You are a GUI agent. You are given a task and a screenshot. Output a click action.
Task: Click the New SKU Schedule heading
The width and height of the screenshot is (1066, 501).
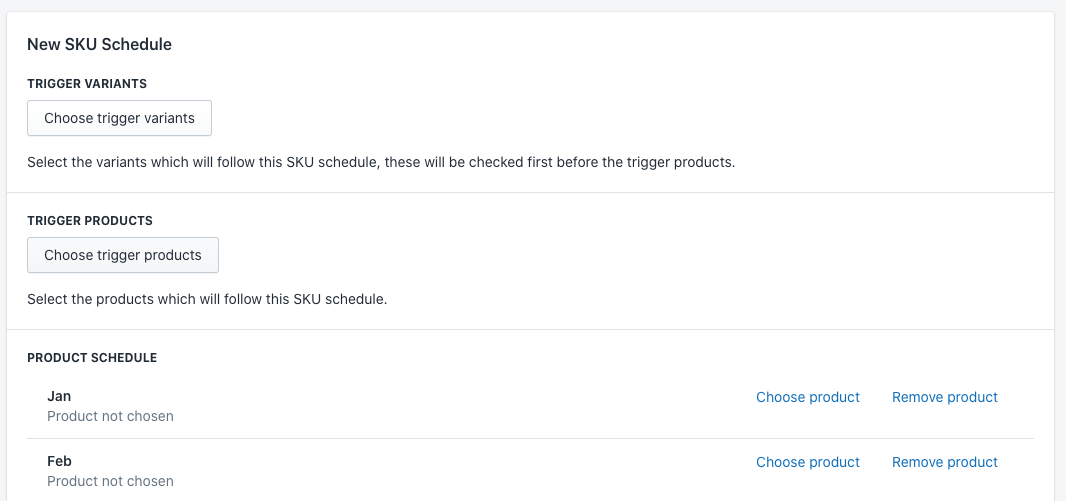[x=99, y=44]
